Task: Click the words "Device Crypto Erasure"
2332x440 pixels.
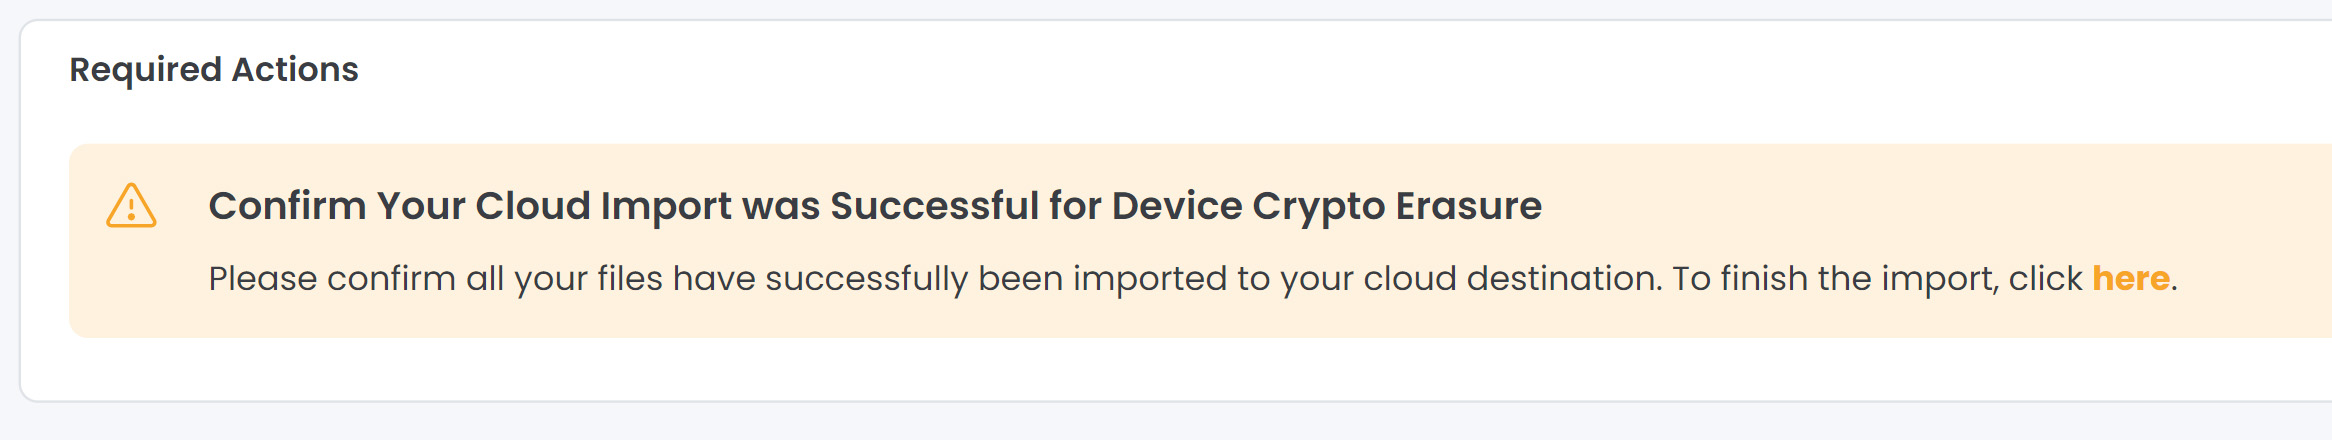Action: pos(1326,206)
